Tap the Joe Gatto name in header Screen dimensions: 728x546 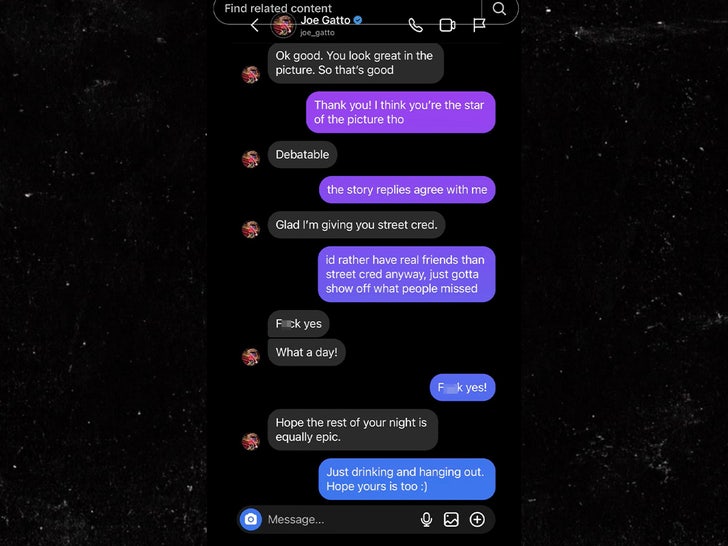tap(325, 20)
